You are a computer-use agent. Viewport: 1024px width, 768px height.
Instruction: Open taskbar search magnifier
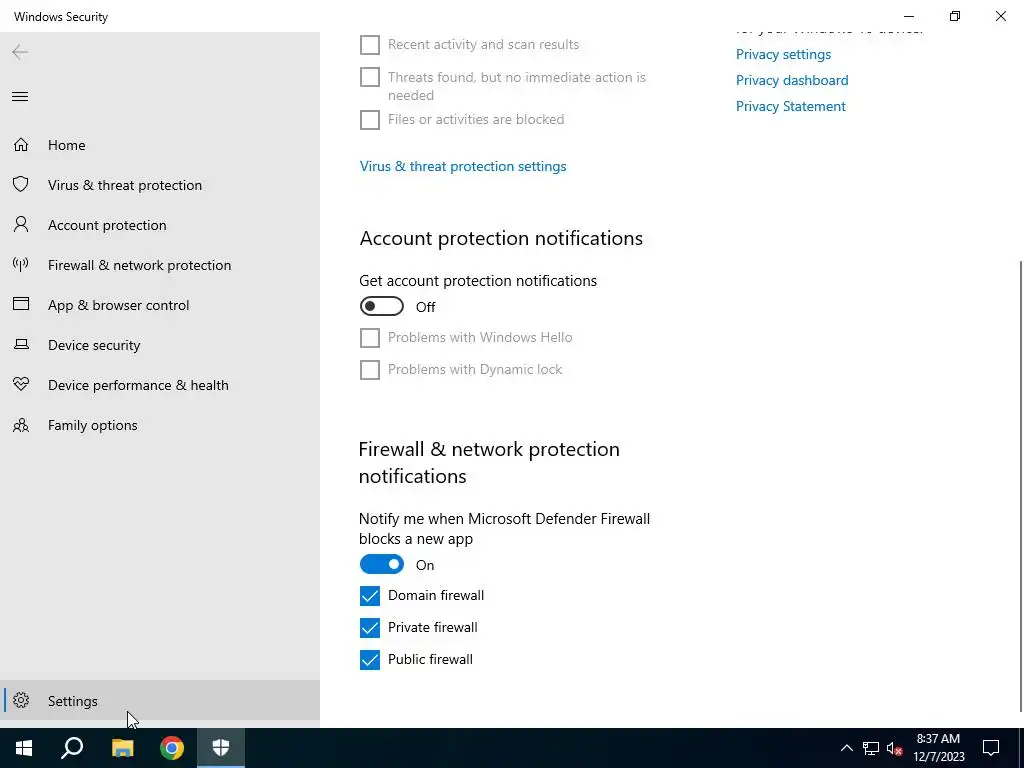[72, 748]
